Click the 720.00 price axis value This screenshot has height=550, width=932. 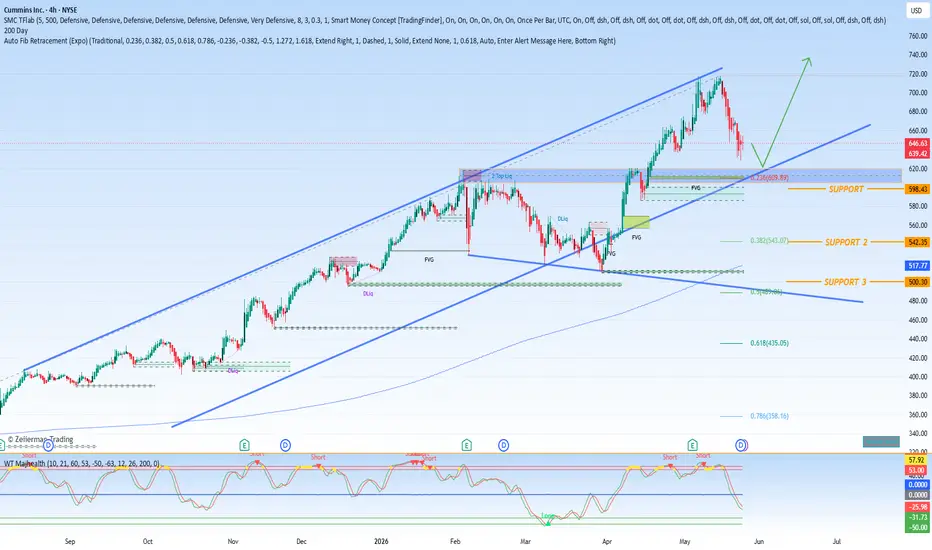pyautogui.click(x=918, y=74)
